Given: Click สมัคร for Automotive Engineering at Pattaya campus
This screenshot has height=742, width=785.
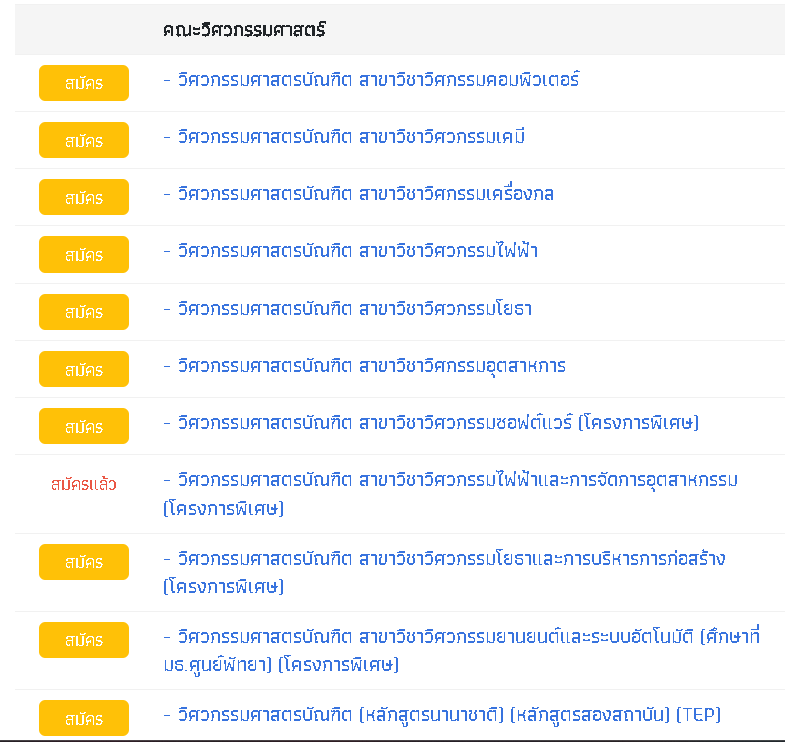Looking at the screenshot, I should click(84, 640).
